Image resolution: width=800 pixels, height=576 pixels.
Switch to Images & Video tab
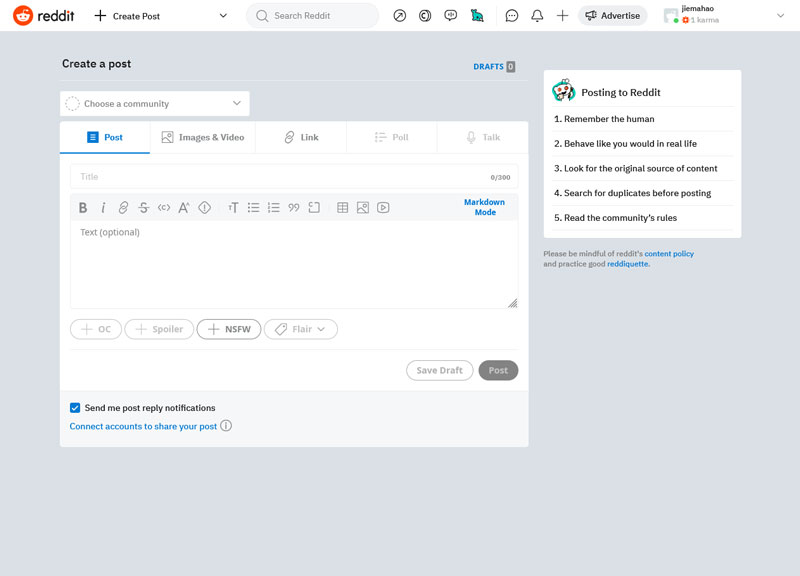[203, 137]
